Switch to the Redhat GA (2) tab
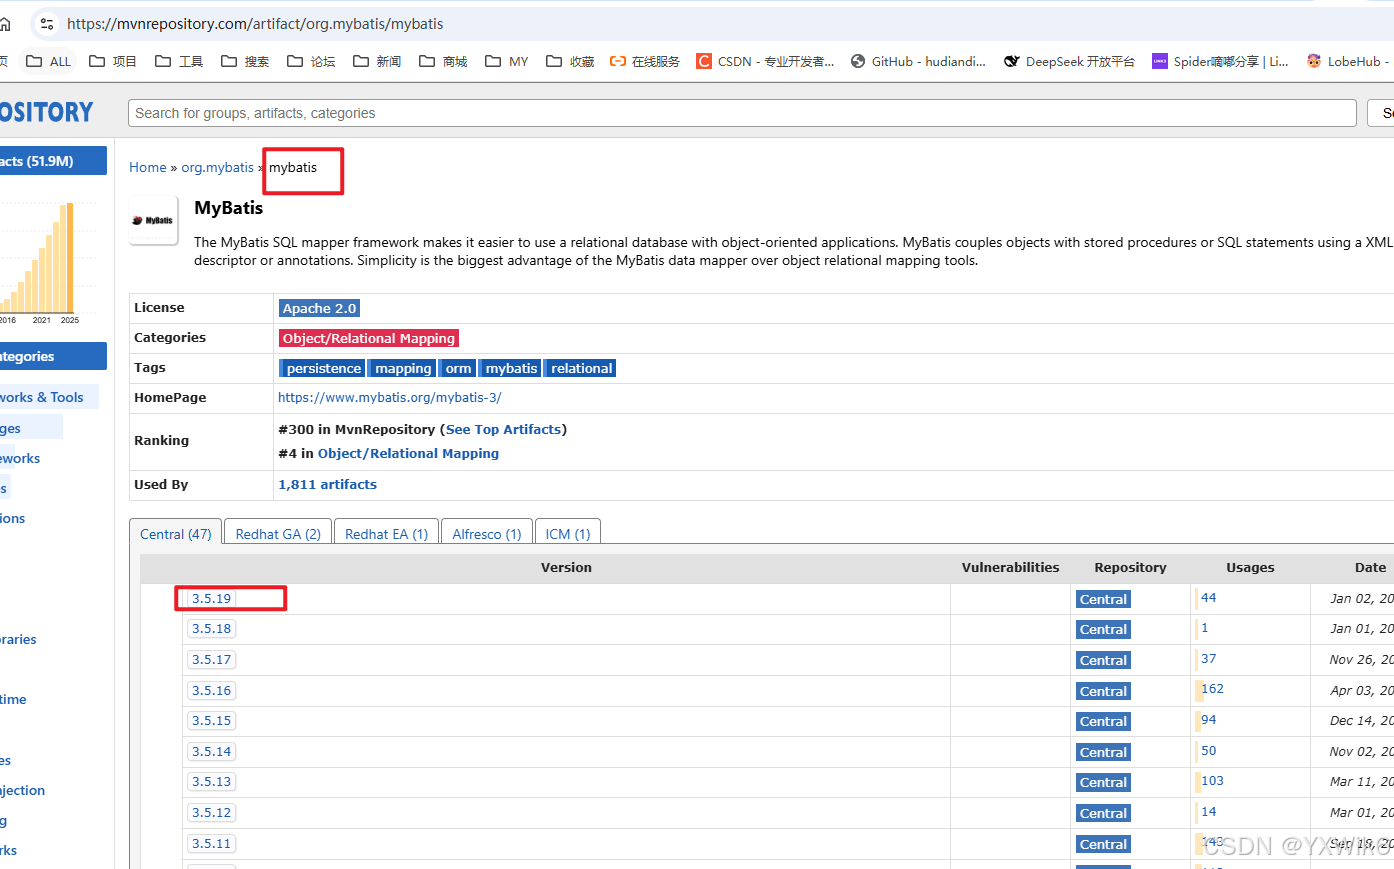This screenshot has height=869, width=1394. (278, 533)
